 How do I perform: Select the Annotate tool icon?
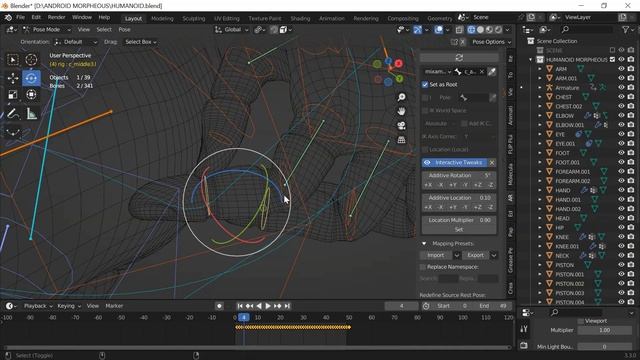click(x=13, y=114)
